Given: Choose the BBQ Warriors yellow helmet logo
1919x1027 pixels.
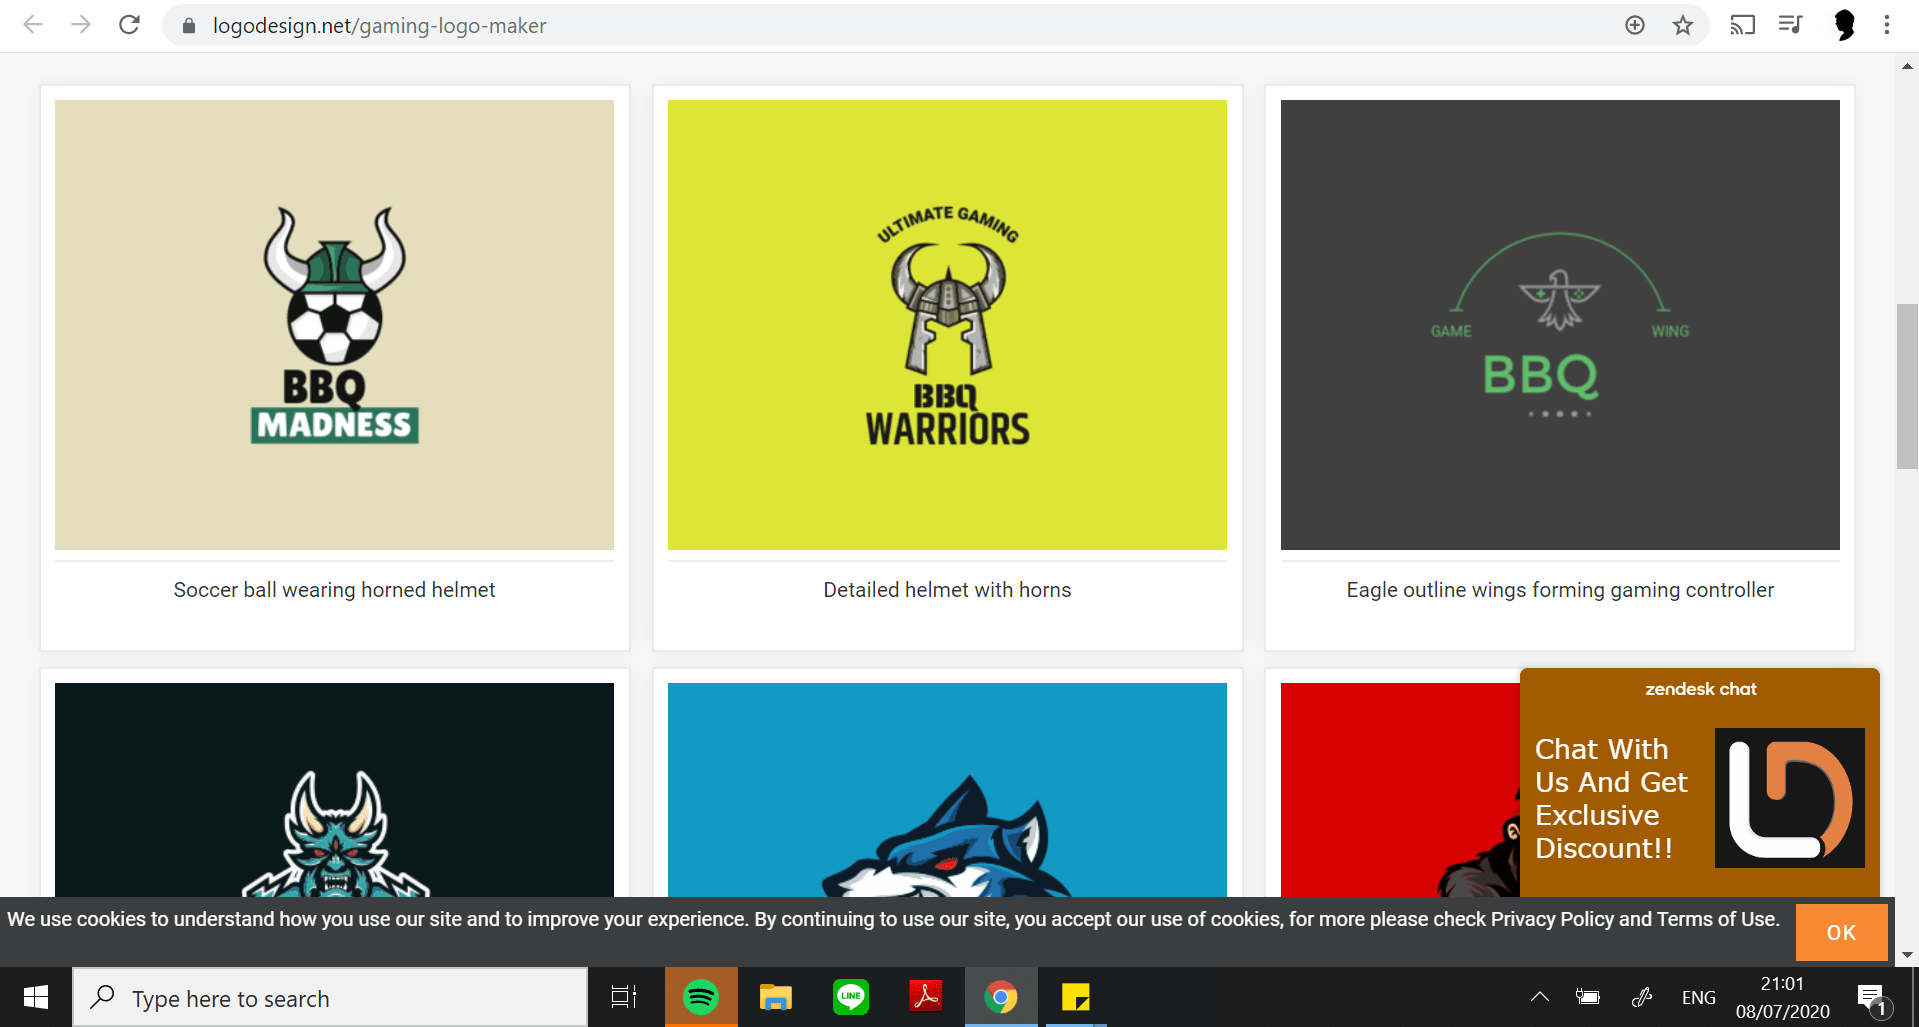Looking at the screenshot, I should coord(947,325).
